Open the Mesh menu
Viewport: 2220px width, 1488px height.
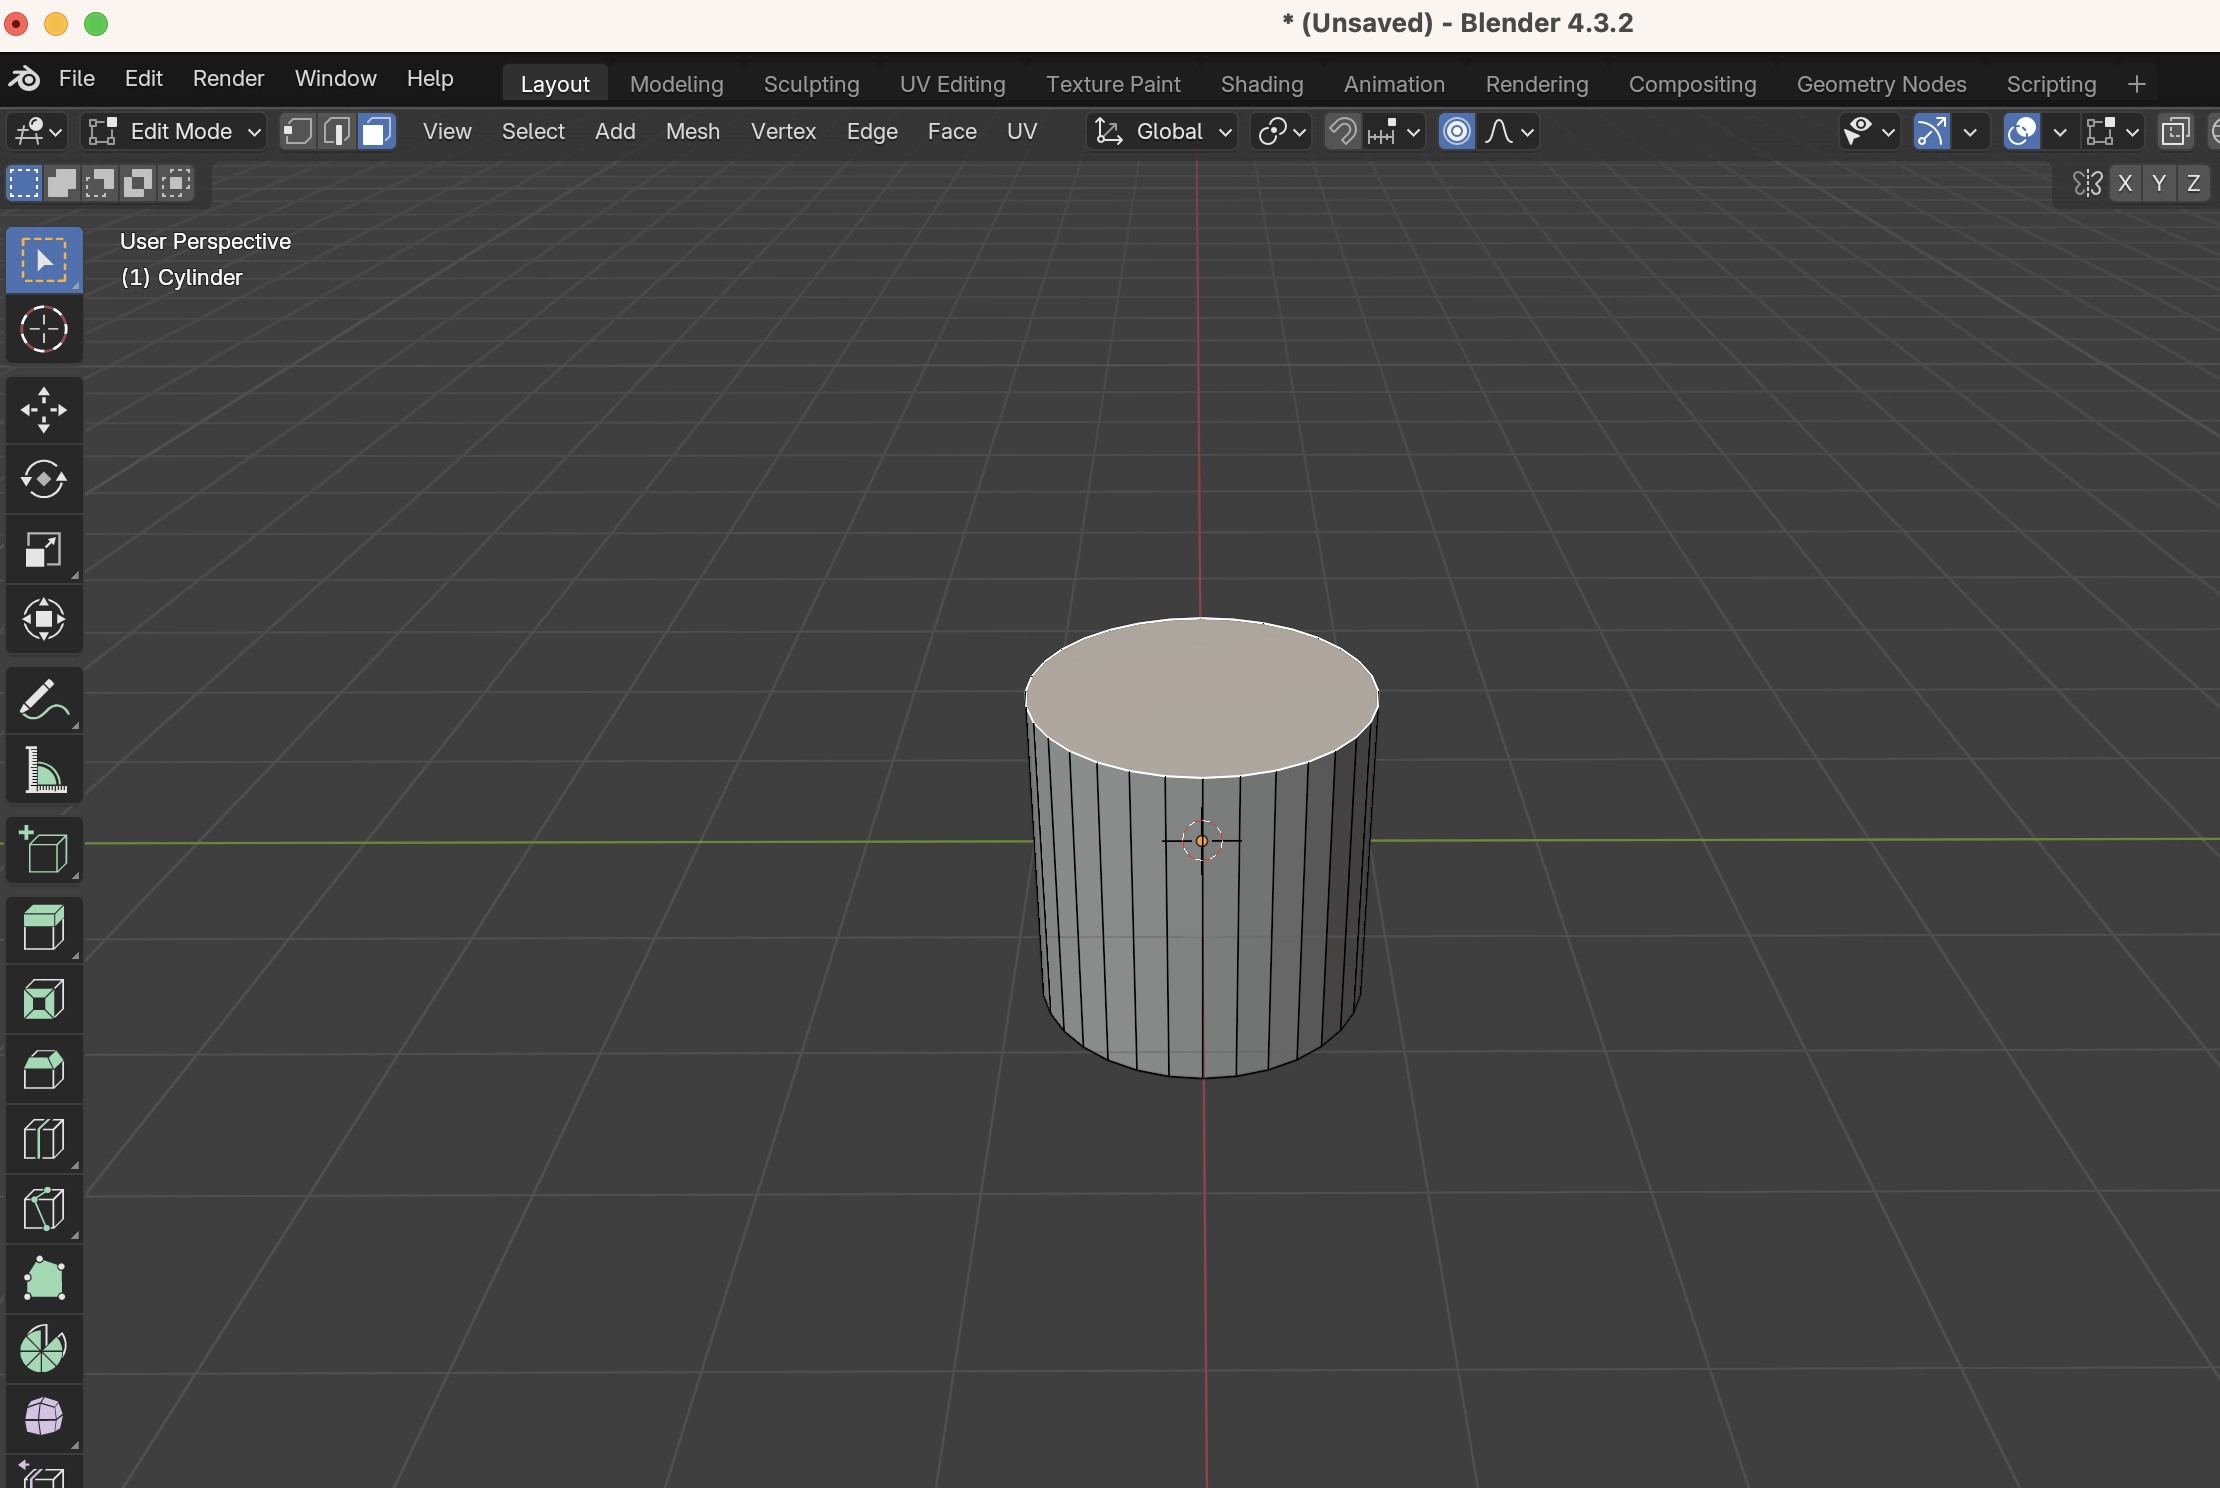pyautogui.click(x=693, y=131)
